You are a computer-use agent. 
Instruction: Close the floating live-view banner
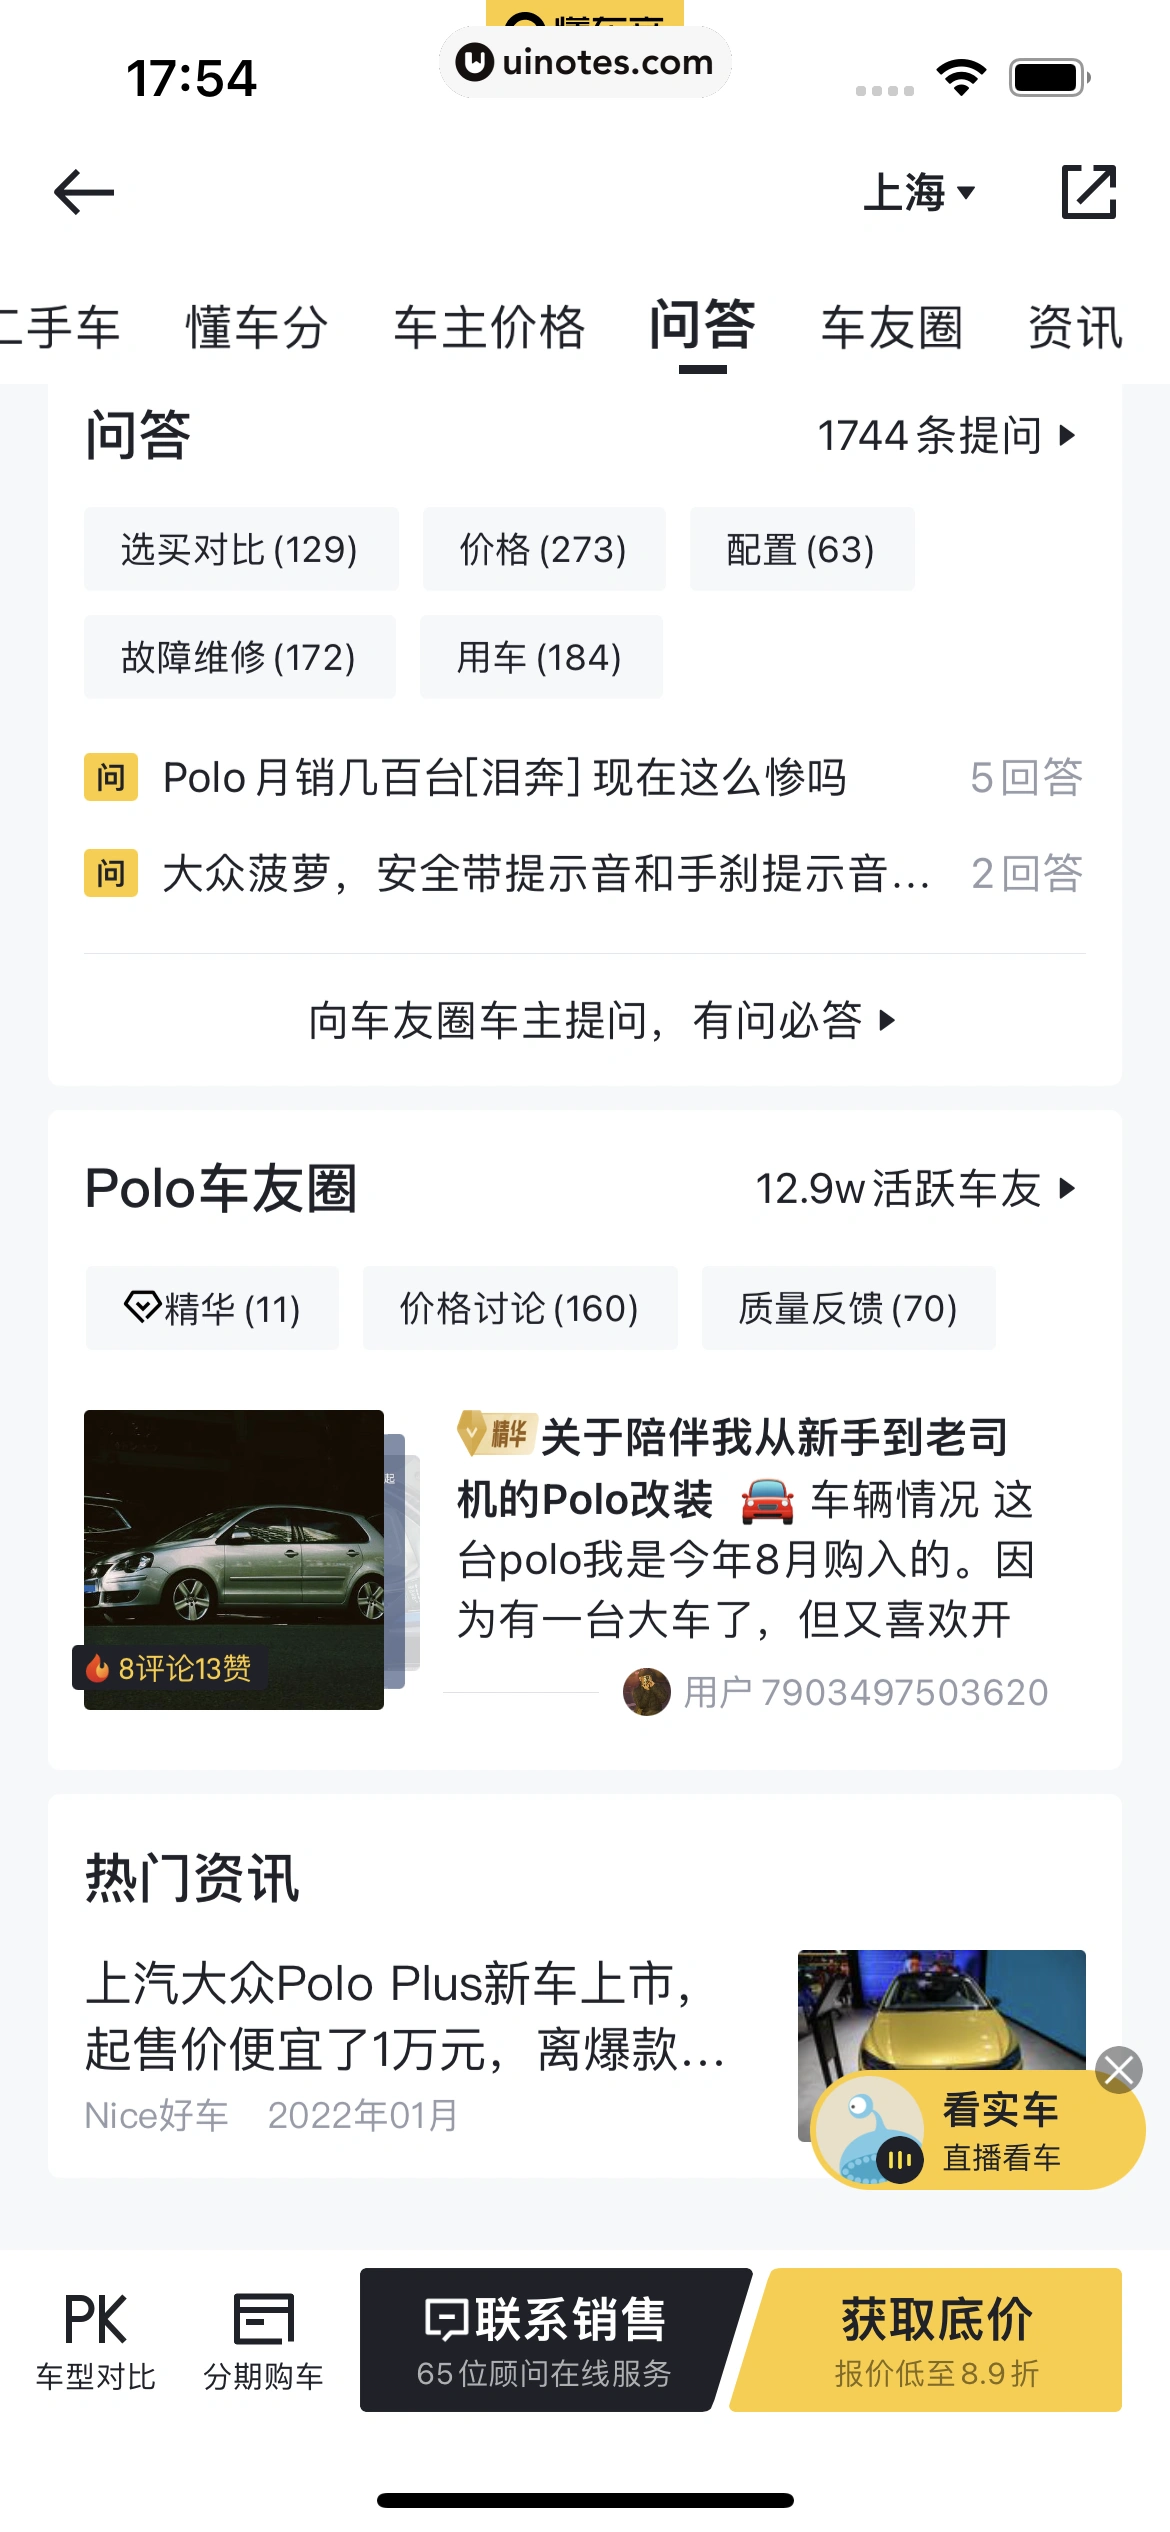(x=1118, y=2070)
